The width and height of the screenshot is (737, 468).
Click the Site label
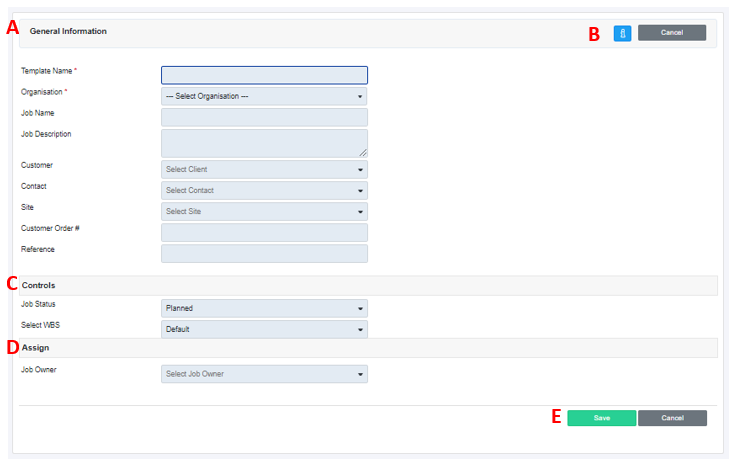(27, 207)
